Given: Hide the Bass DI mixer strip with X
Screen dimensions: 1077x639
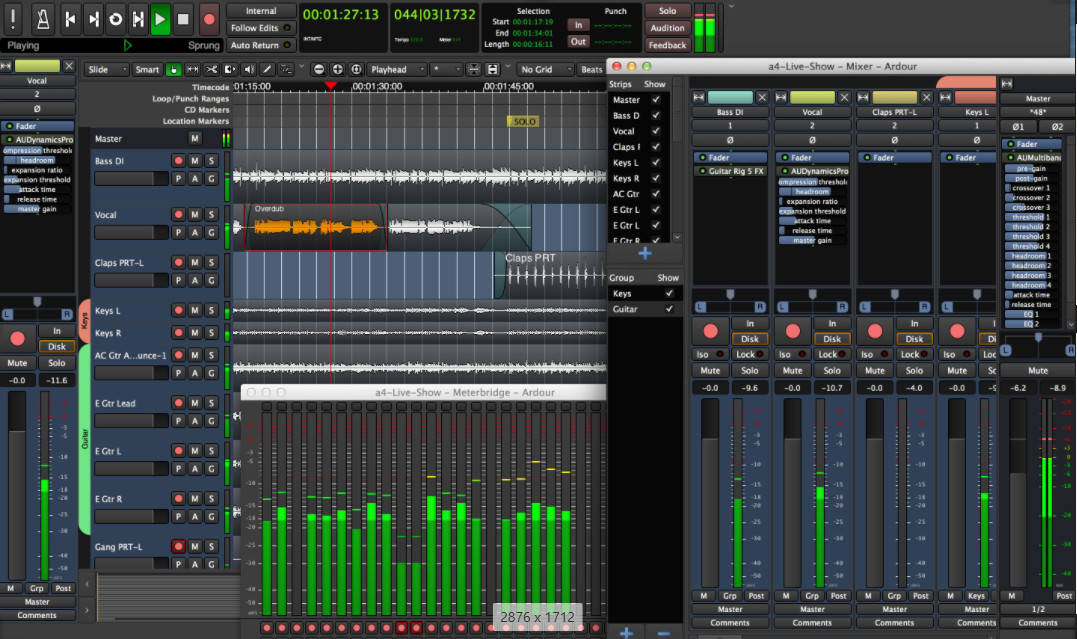Looking at the screenshot, I should (762, 98).
